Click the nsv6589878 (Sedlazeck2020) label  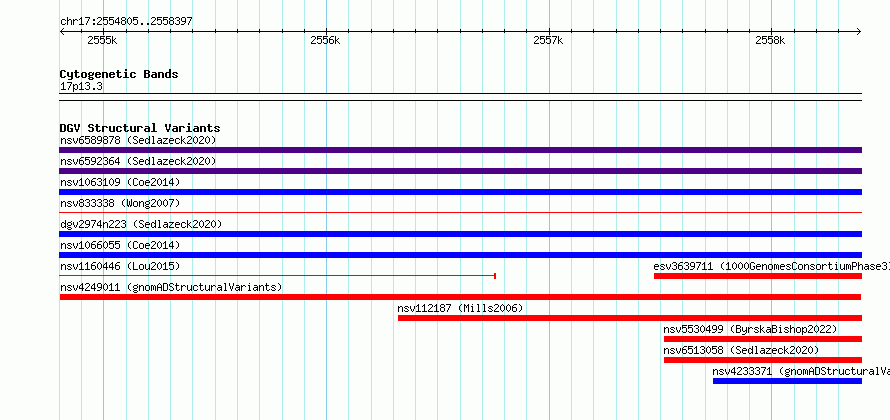138,140
